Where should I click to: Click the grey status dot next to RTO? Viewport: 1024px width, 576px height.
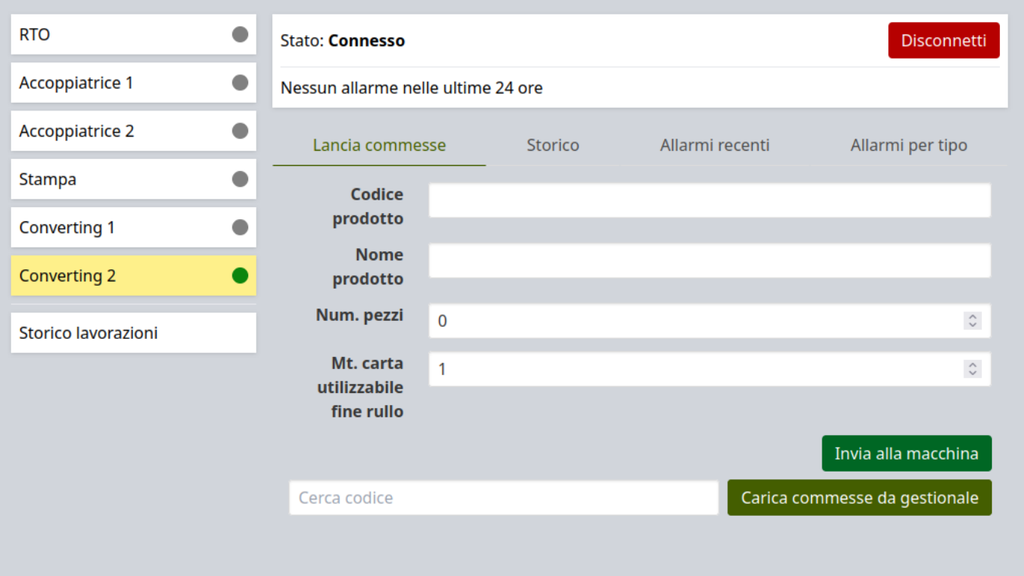click(x=240, y=35)
